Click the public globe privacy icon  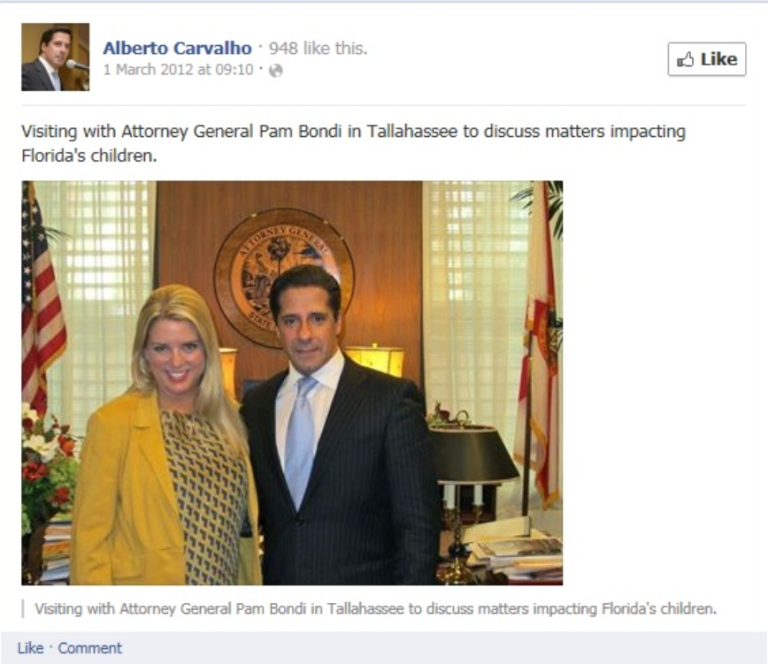276,71
